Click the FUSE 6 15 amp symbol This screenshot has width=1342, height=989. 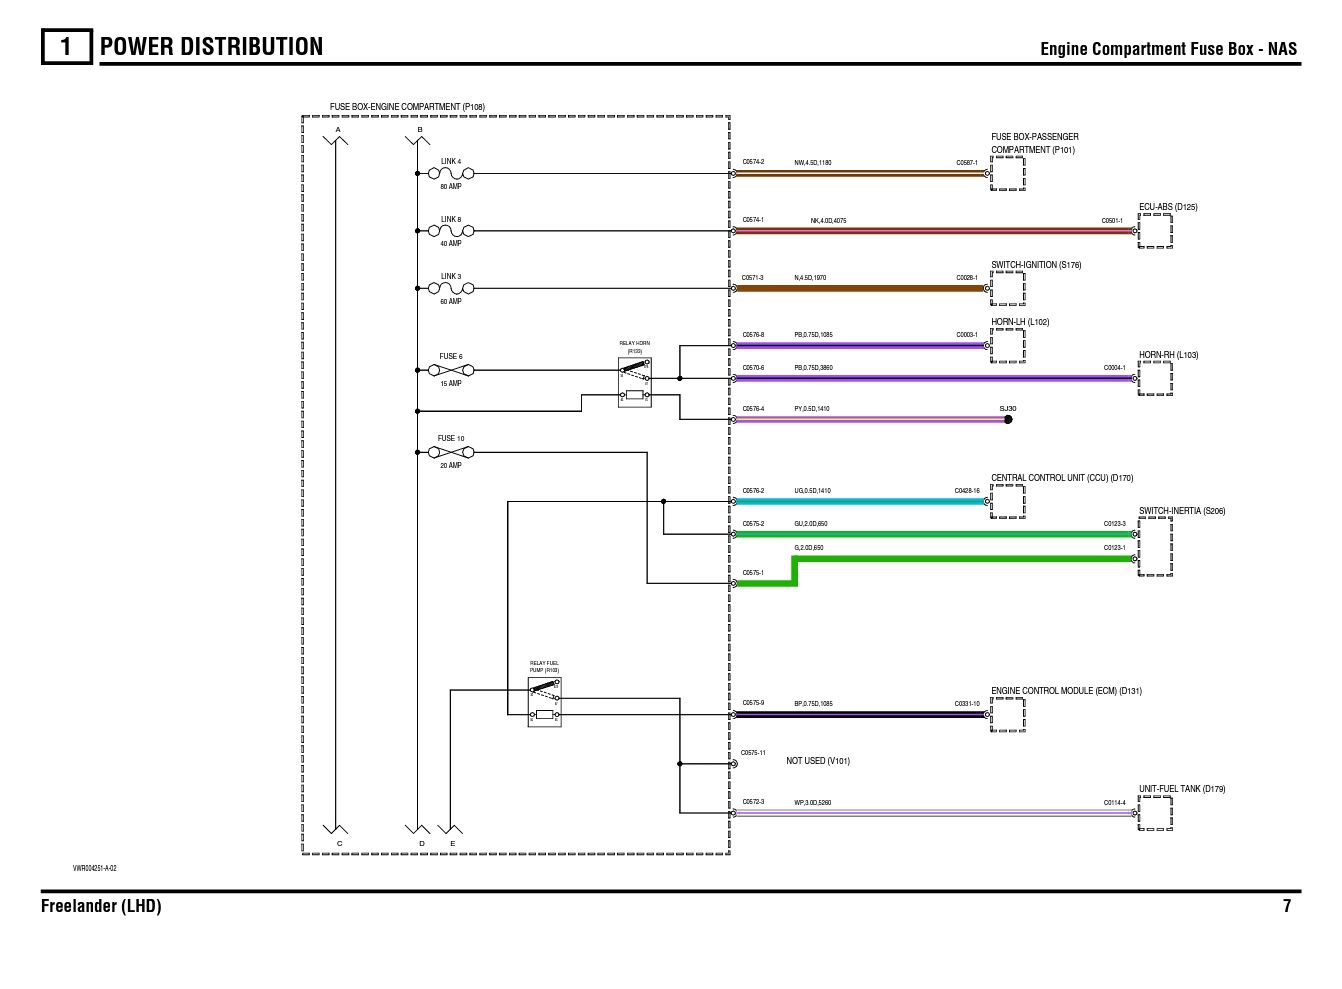click(451, 370)
